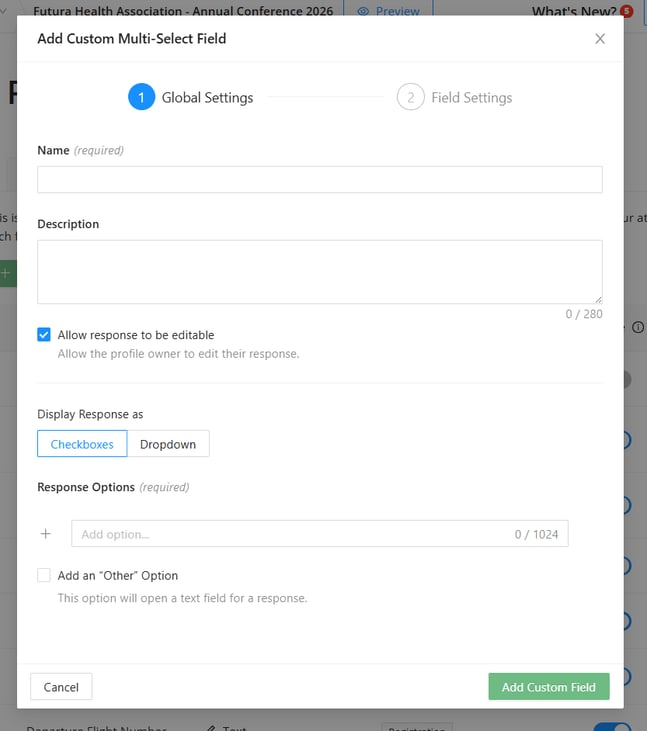Click the info icon behind dialog's right edge
This screenshot has height=731, width=647.
(x=638, y=327)
